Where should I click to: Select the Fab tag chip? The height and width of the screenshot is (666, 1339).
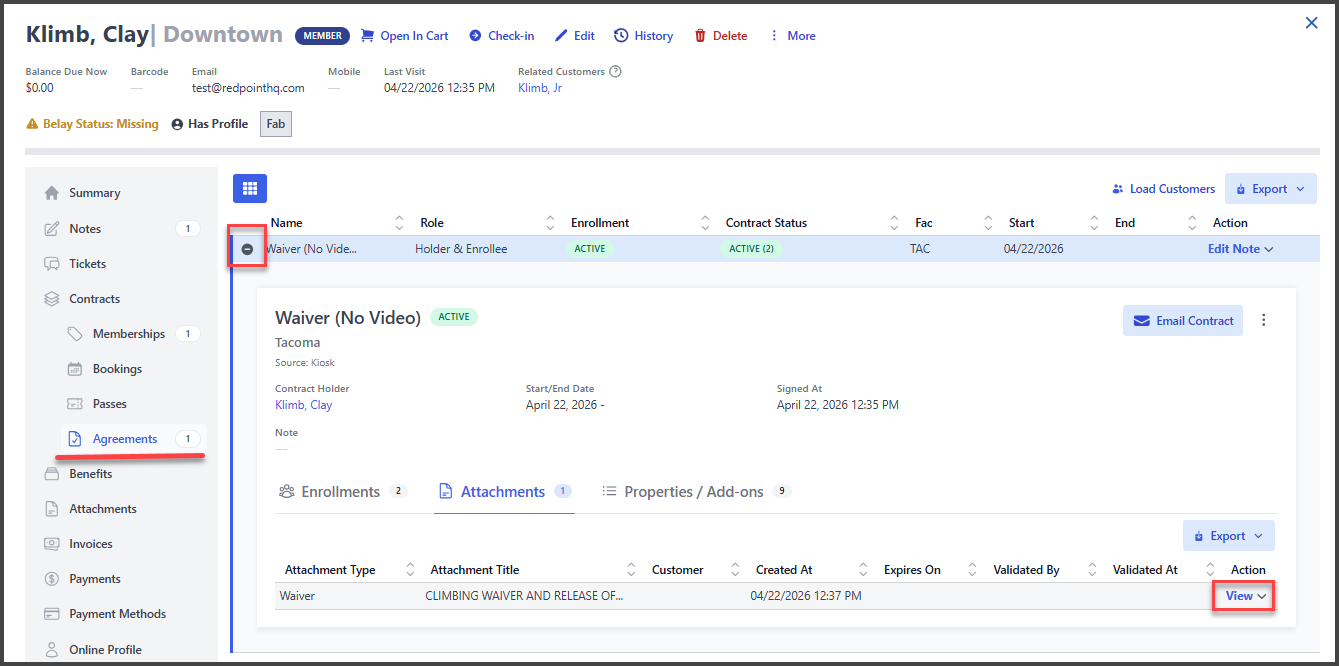pos(276,125)
